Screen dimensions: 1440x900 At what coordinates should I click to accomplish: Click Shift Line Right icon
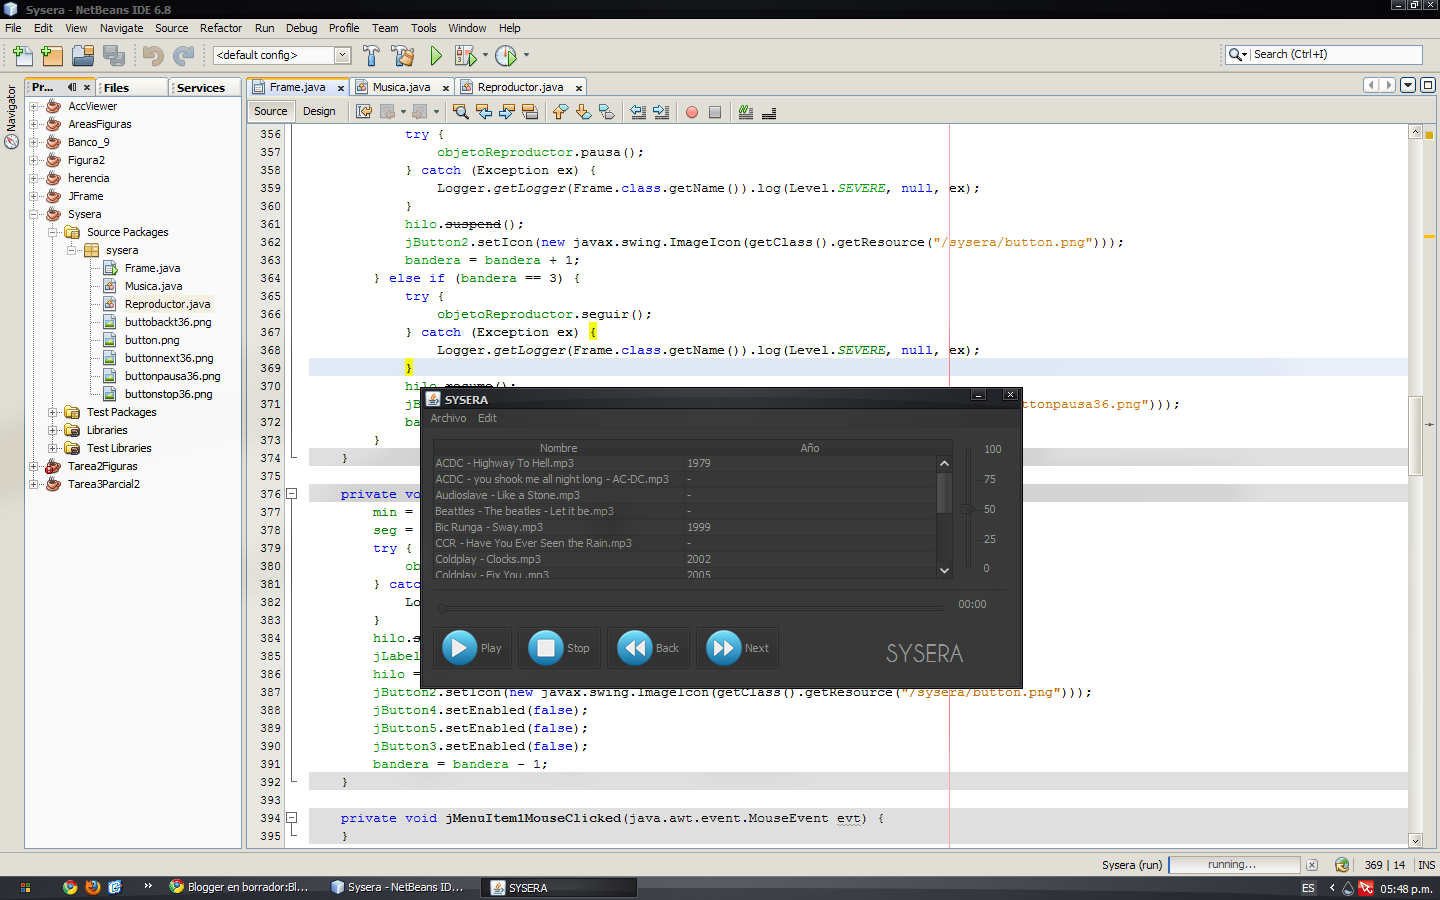coord(661,112)
